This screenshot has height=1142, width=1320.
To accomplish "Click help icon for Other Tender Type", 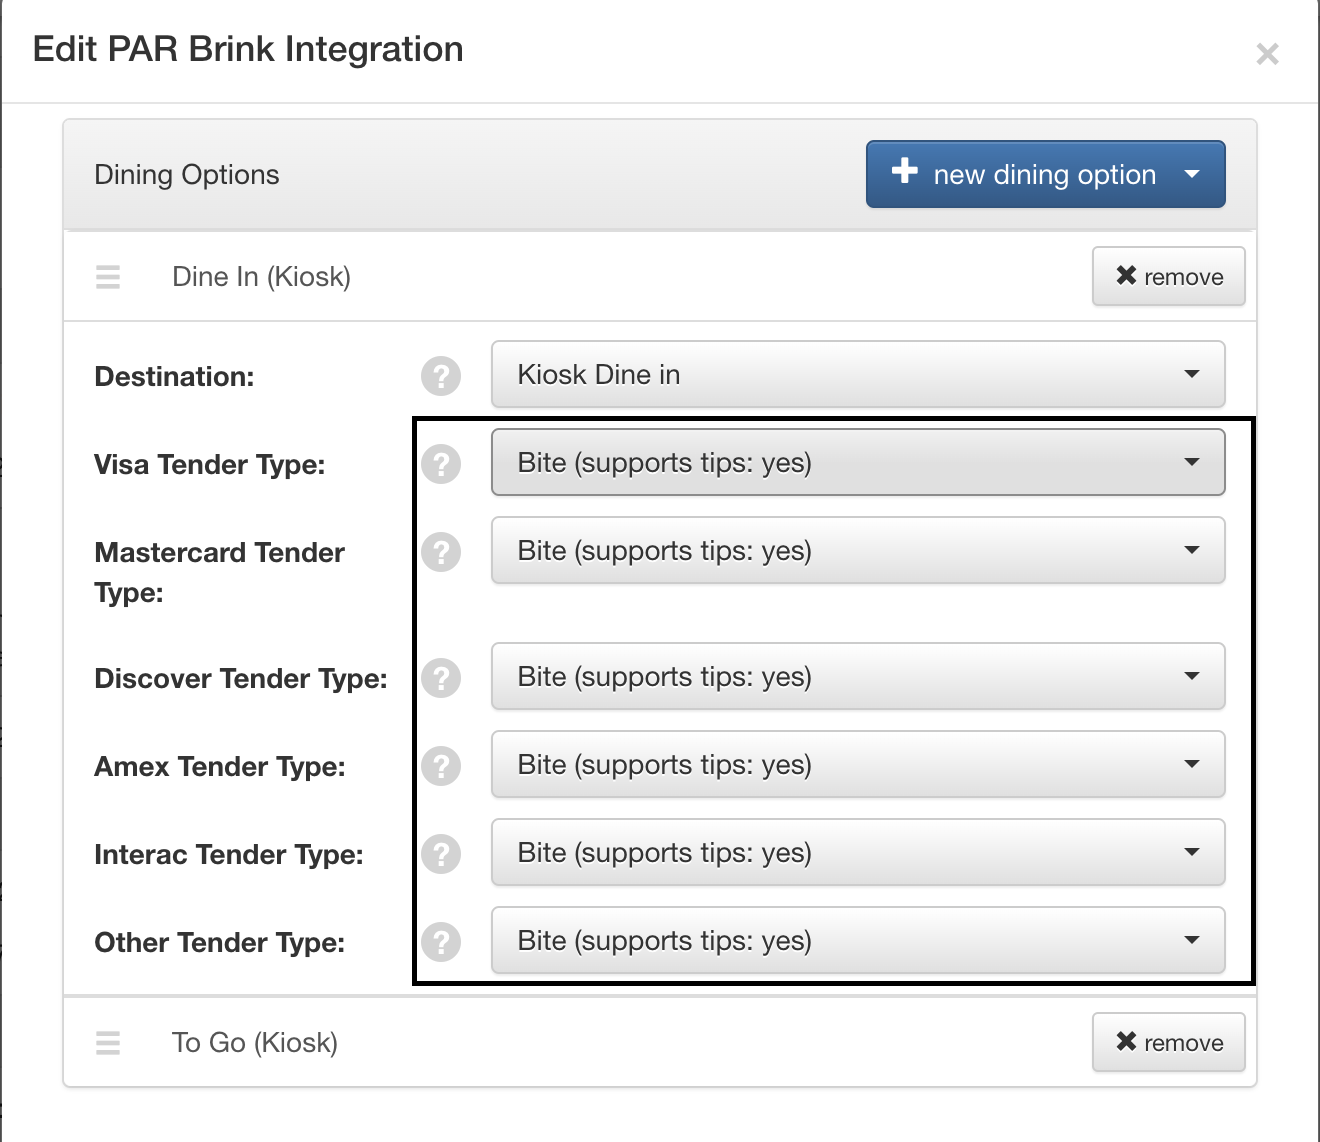I will pyautogui.click(x=441, y=942).
